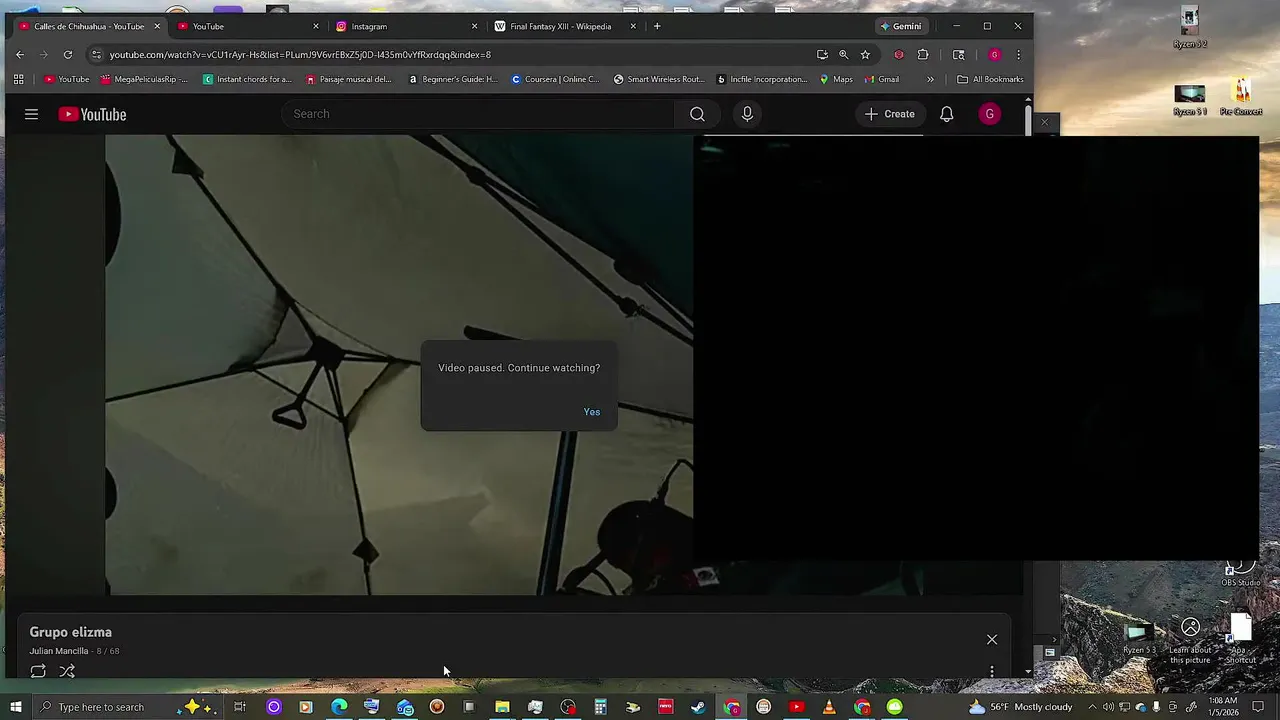Viewport: 1280px width, 720px height.
Task: Open the weather widget 56°F
Action: pyautogui.click(x=1020, y=707)
